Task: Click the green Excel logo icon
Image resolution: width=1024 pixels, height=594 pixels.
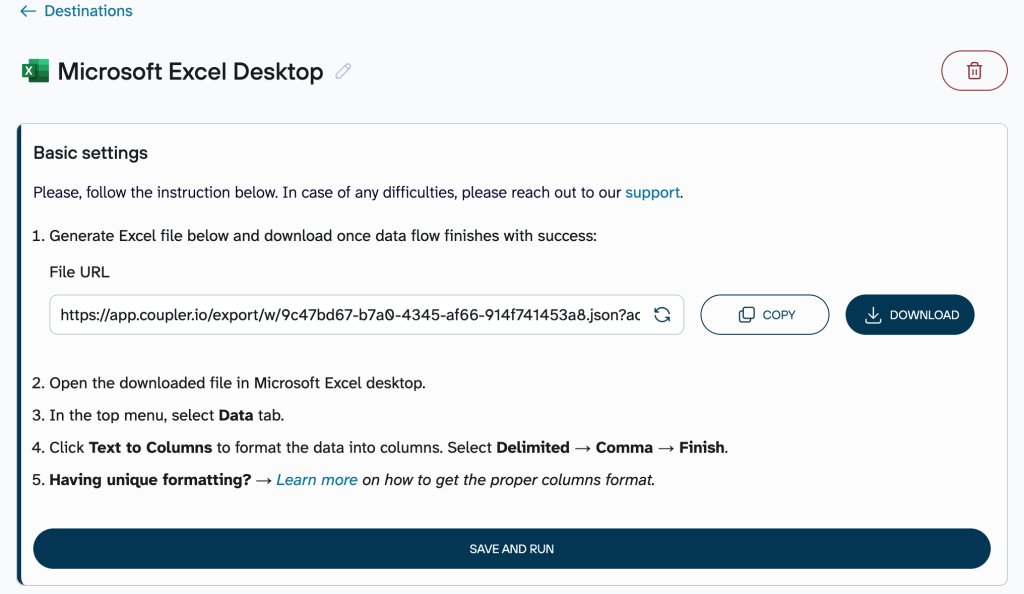Action: pos(35,71)
